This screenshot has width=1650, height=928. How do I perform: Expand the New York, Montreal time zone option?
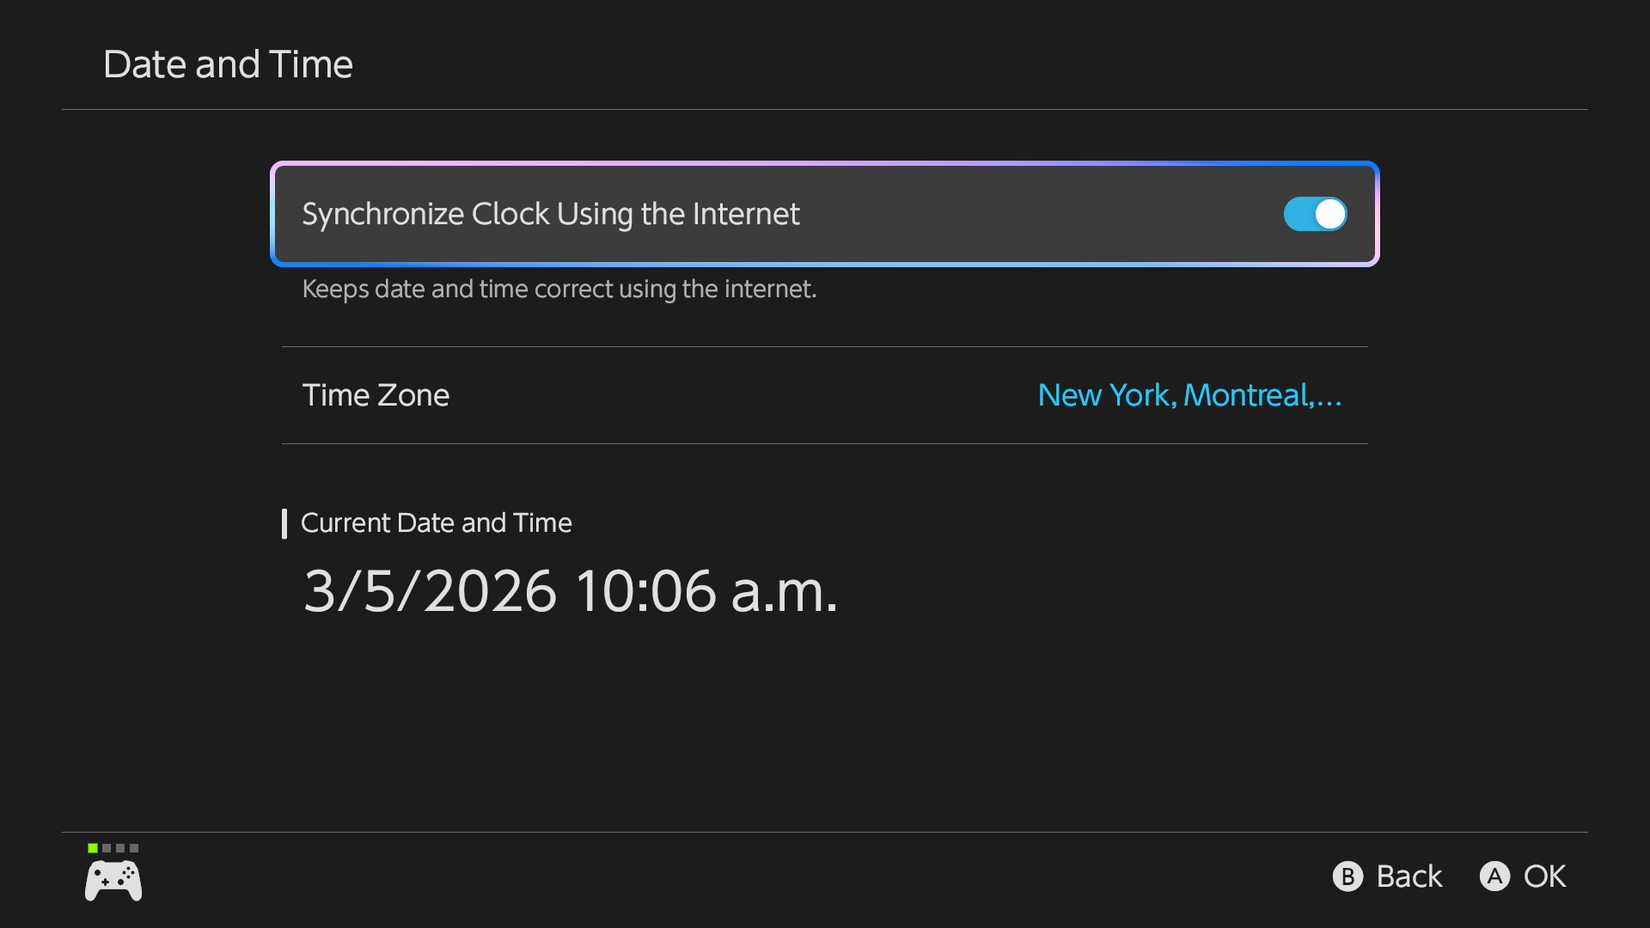tap(1190, 395)
